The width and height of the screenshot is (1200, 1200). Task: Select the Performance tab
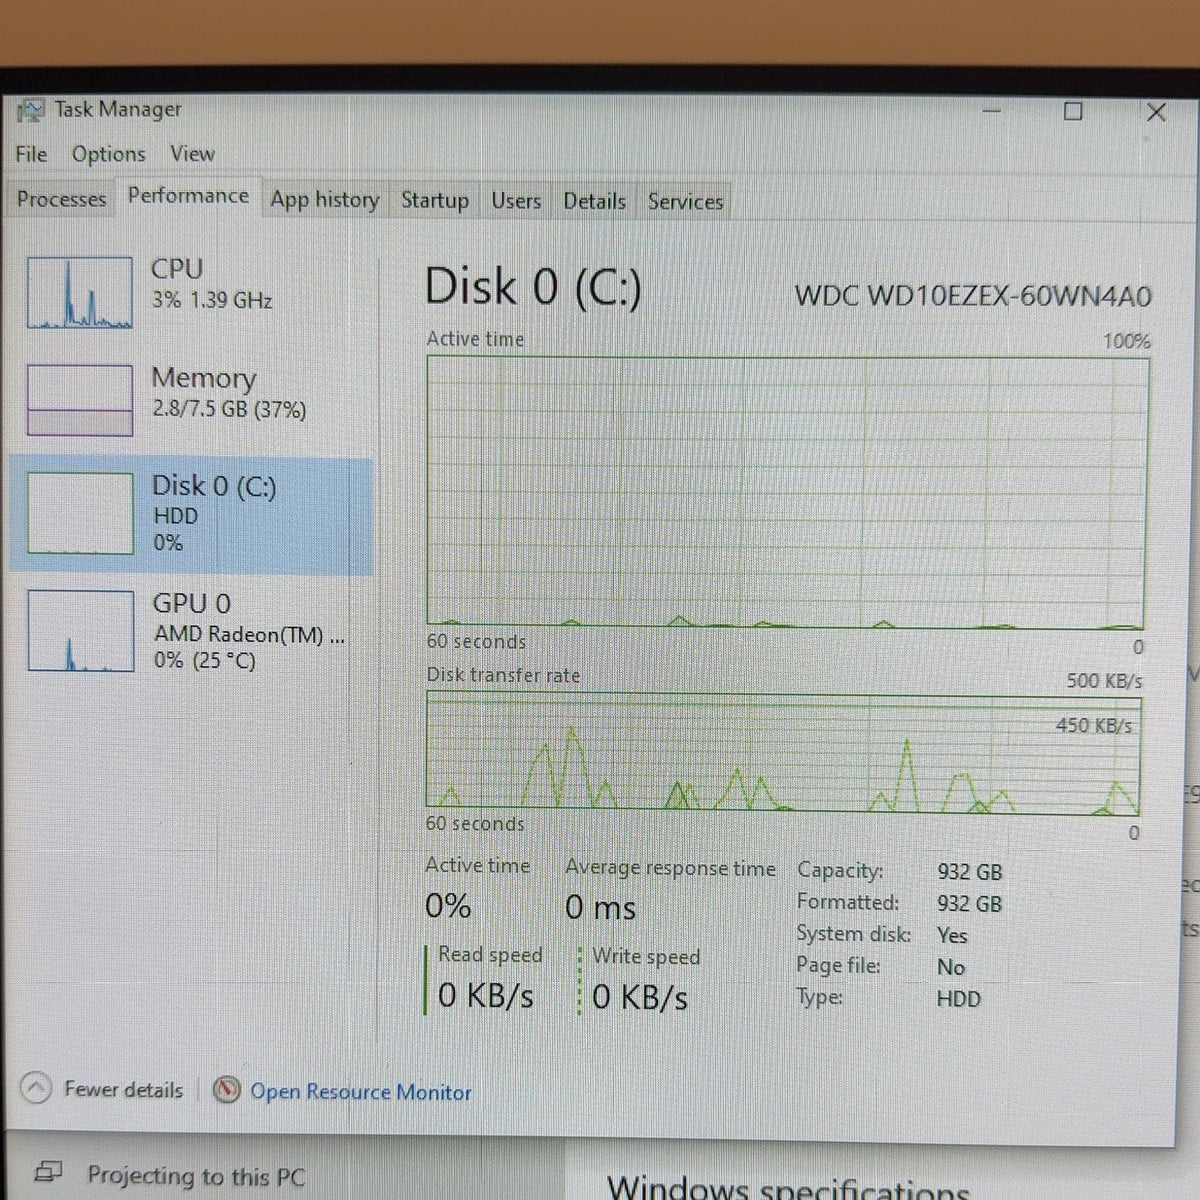(188, 196)
